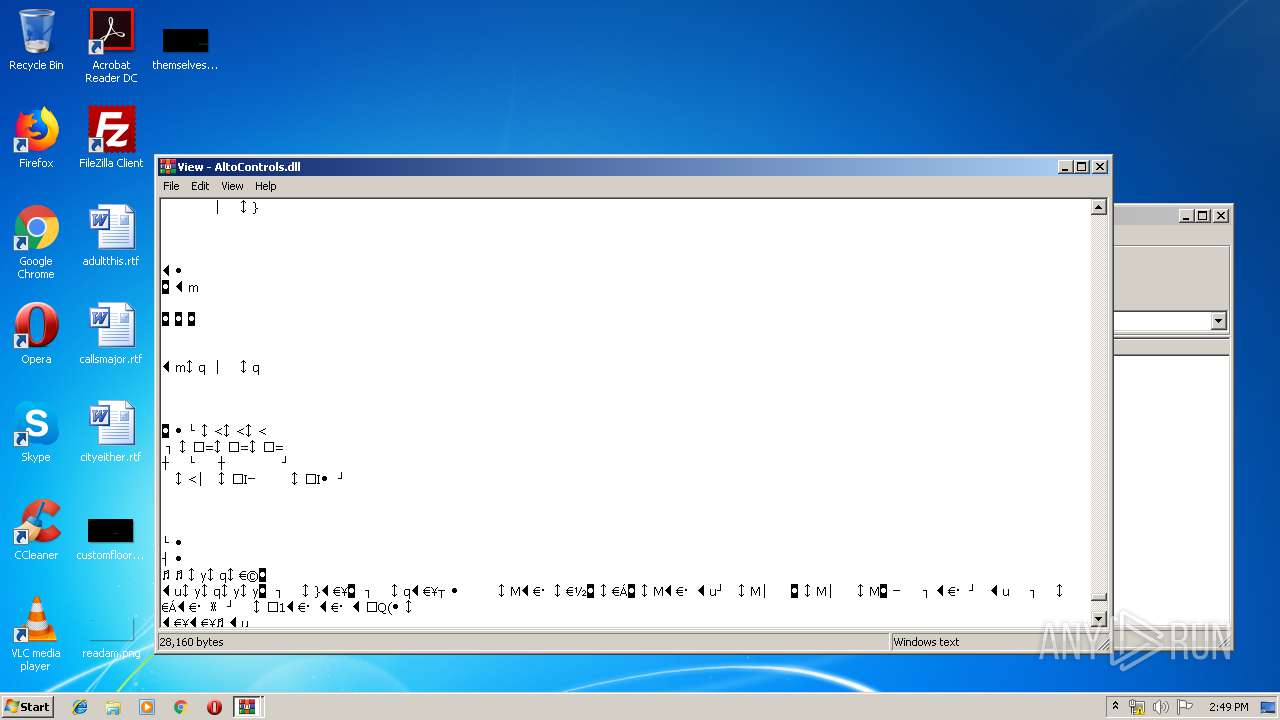
Task: Open the Help menu in viewer
Action: point(265,186)
